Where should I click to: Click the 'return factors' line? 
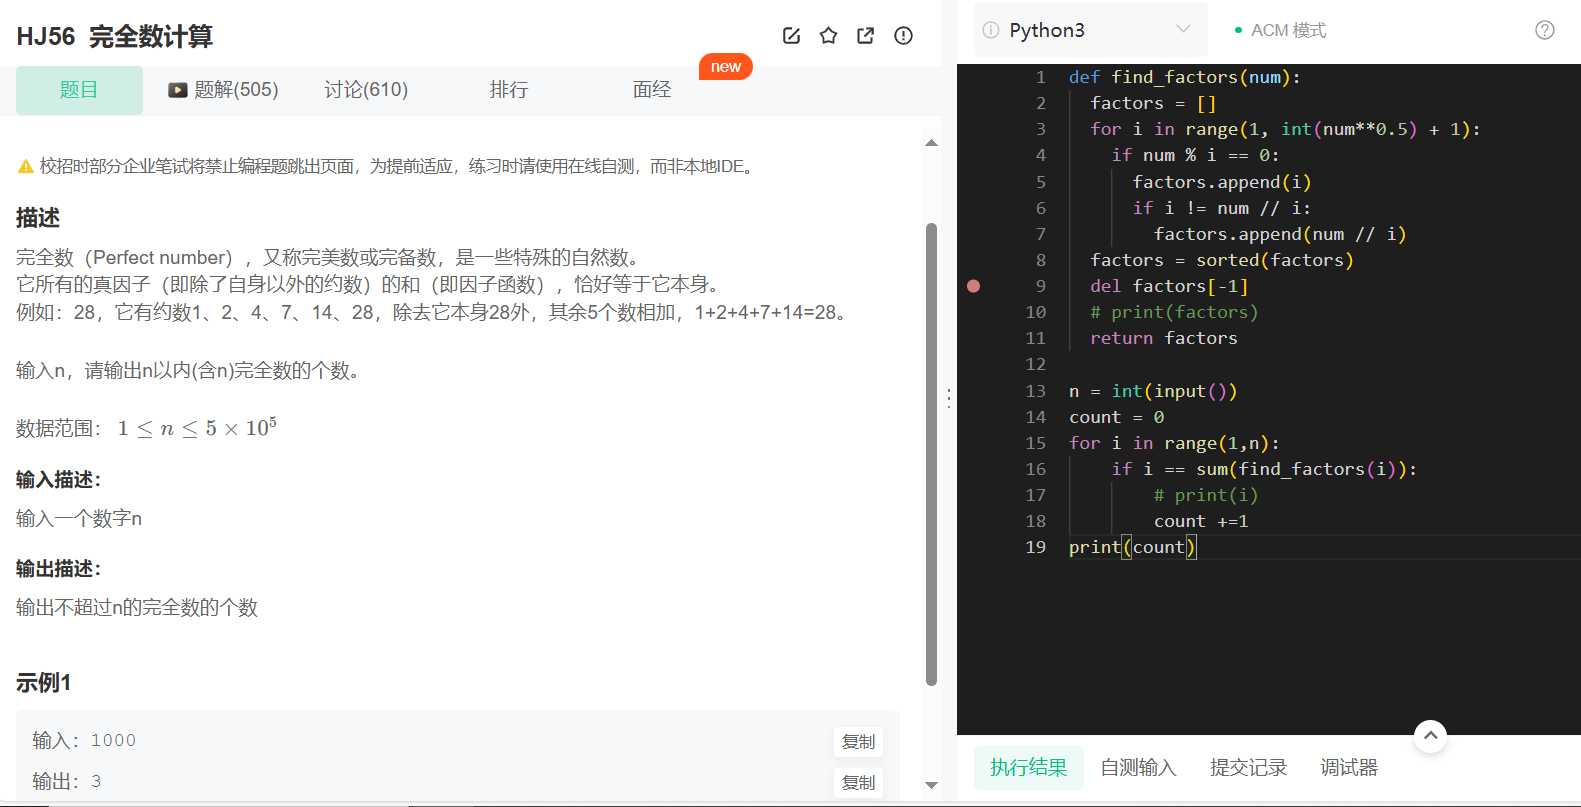coord(1164,338)
